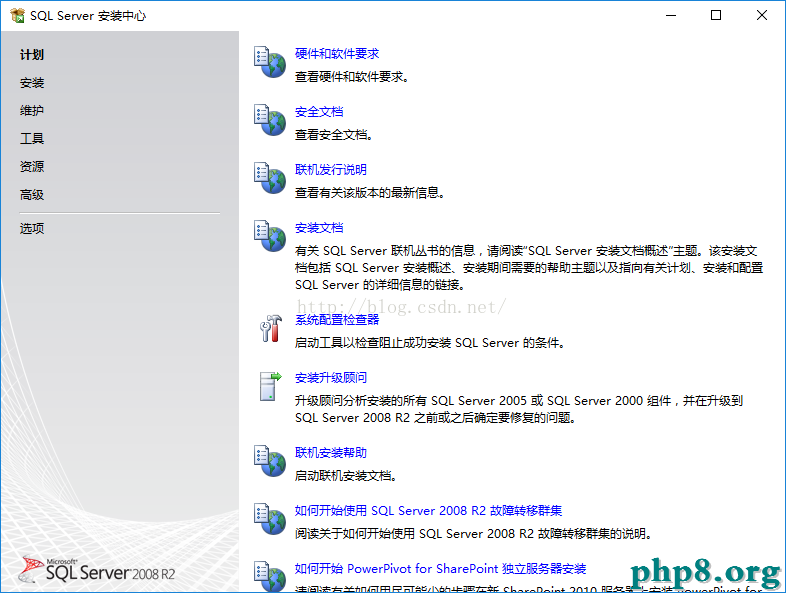Click the SQL Server 安装中心 title bar icon
This screenshot has height=593, width=786.
tap(17, 16)
